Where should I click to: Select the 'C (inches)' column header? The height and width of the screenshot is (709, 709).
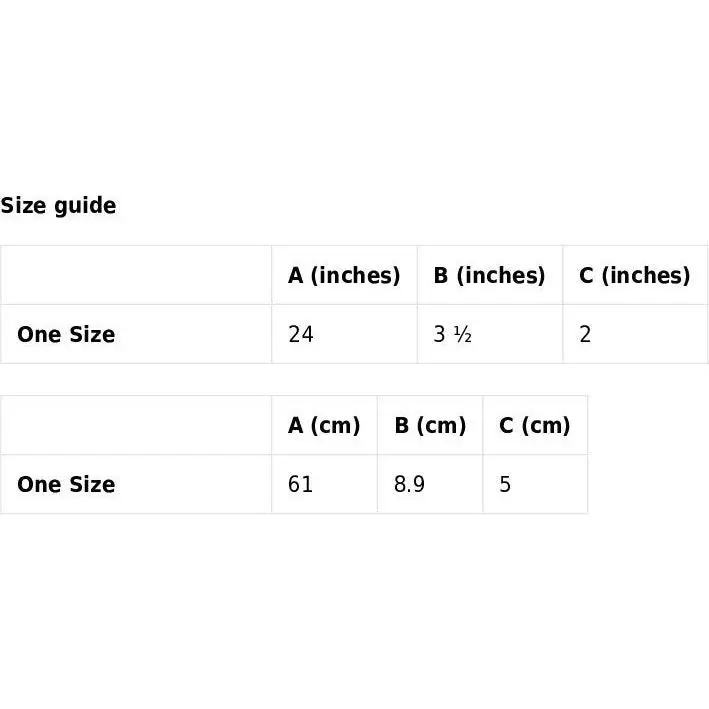[634, 275]
